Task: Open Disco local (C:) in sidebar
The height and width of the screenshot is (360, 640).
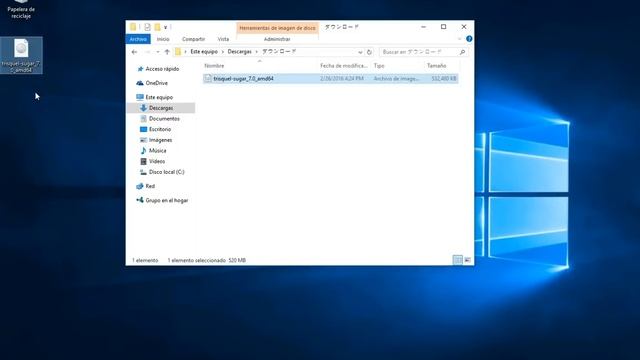Action: click(167, 172)
